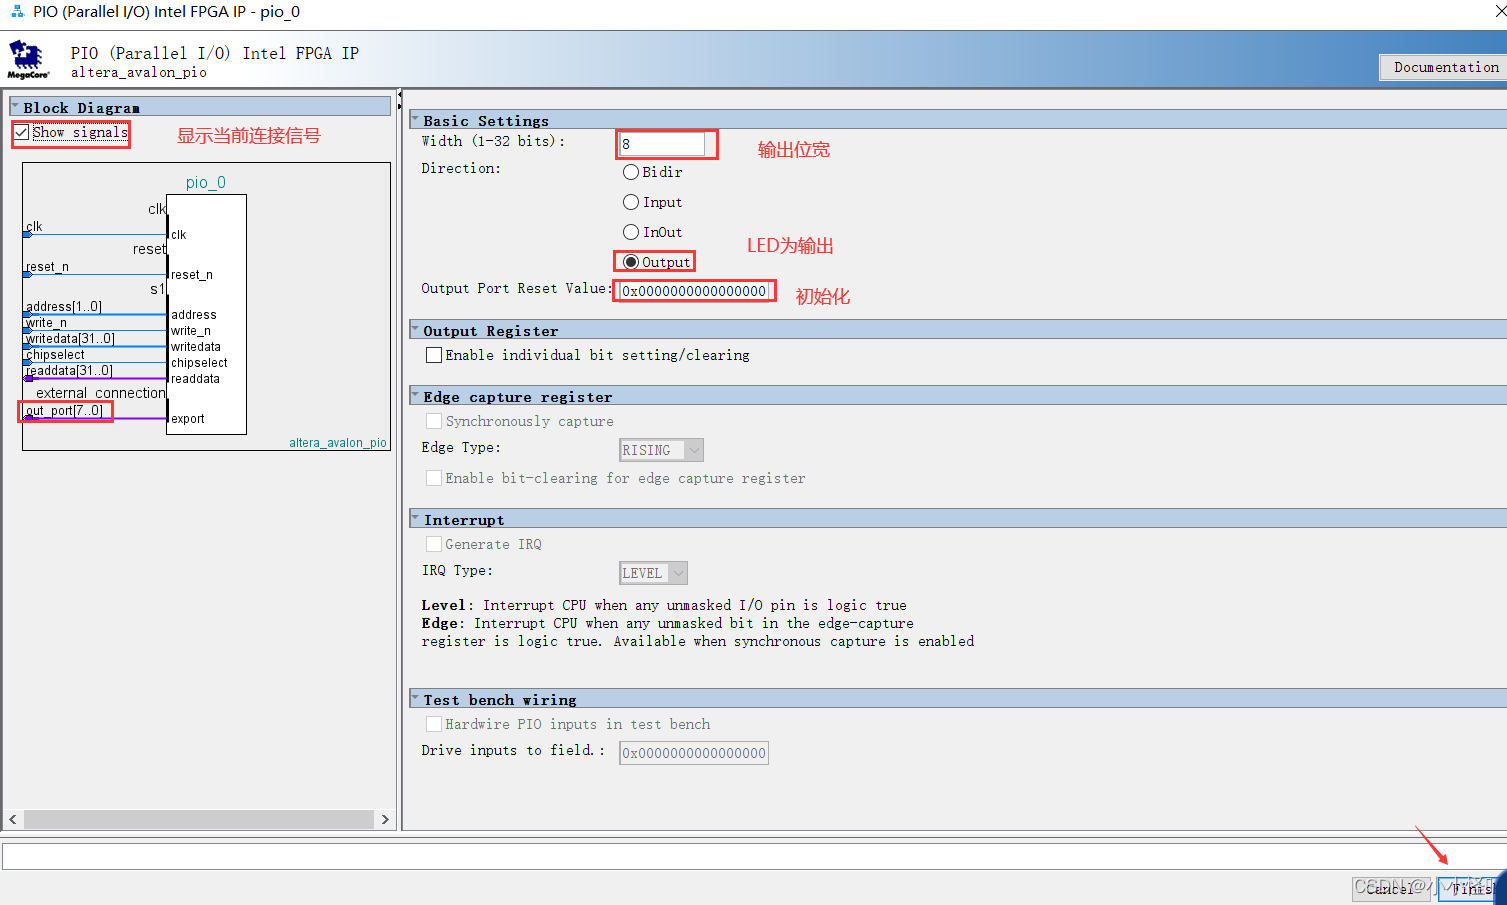Image resolution: width=1507 pixels, height=905 pixels.
Task: Click the out_port[7..0] signal label
Action: point(65,410)
